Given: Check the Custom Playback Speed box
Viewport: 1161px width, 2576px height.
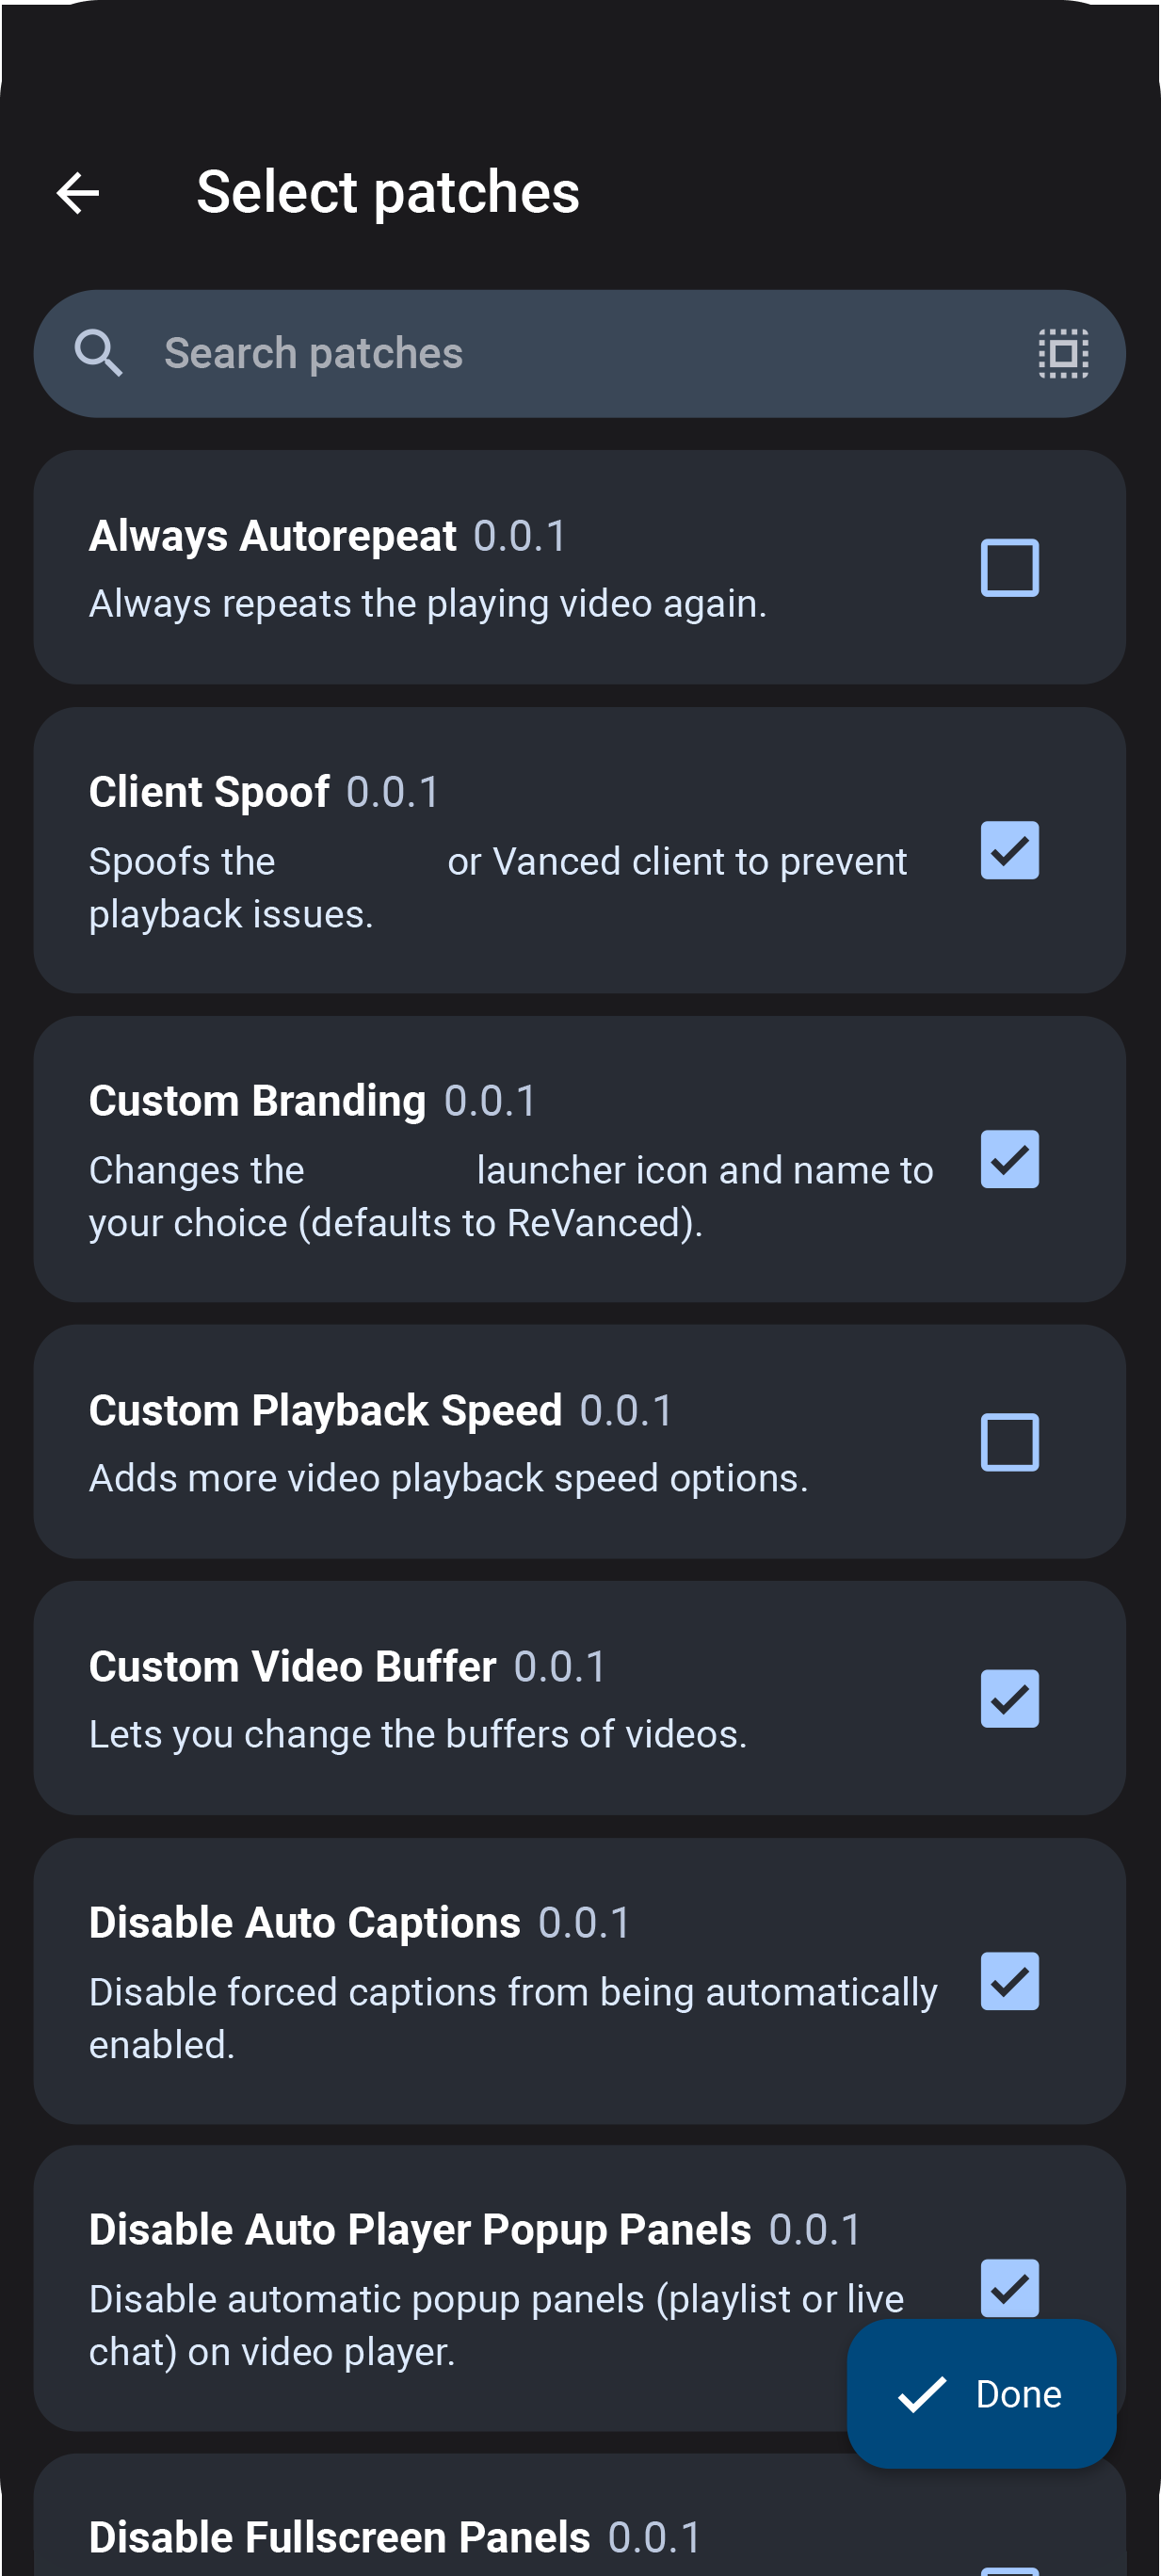Looking at the screenshot, I should [1009, 1442].
